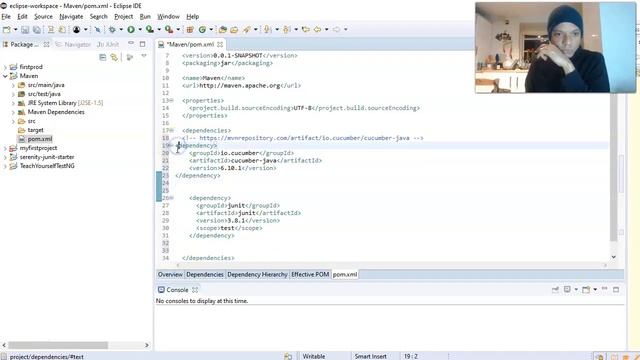Switch to the Overview editor tab
Image resolution: width=640 pixels, height=360 pixels.
point(170,275)
